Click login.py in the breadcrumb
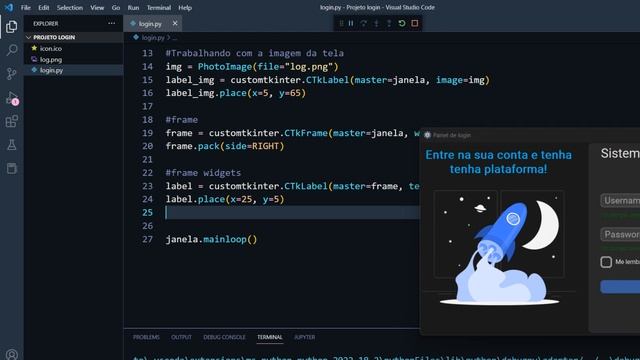The height and width of the screenshot is (360, 640). [153, 38]
